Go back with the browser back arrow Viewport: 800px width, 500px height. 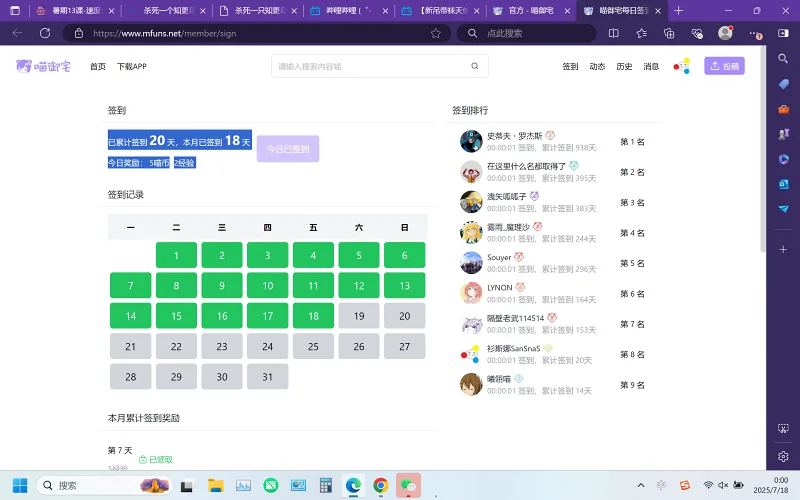coord(17,33)
